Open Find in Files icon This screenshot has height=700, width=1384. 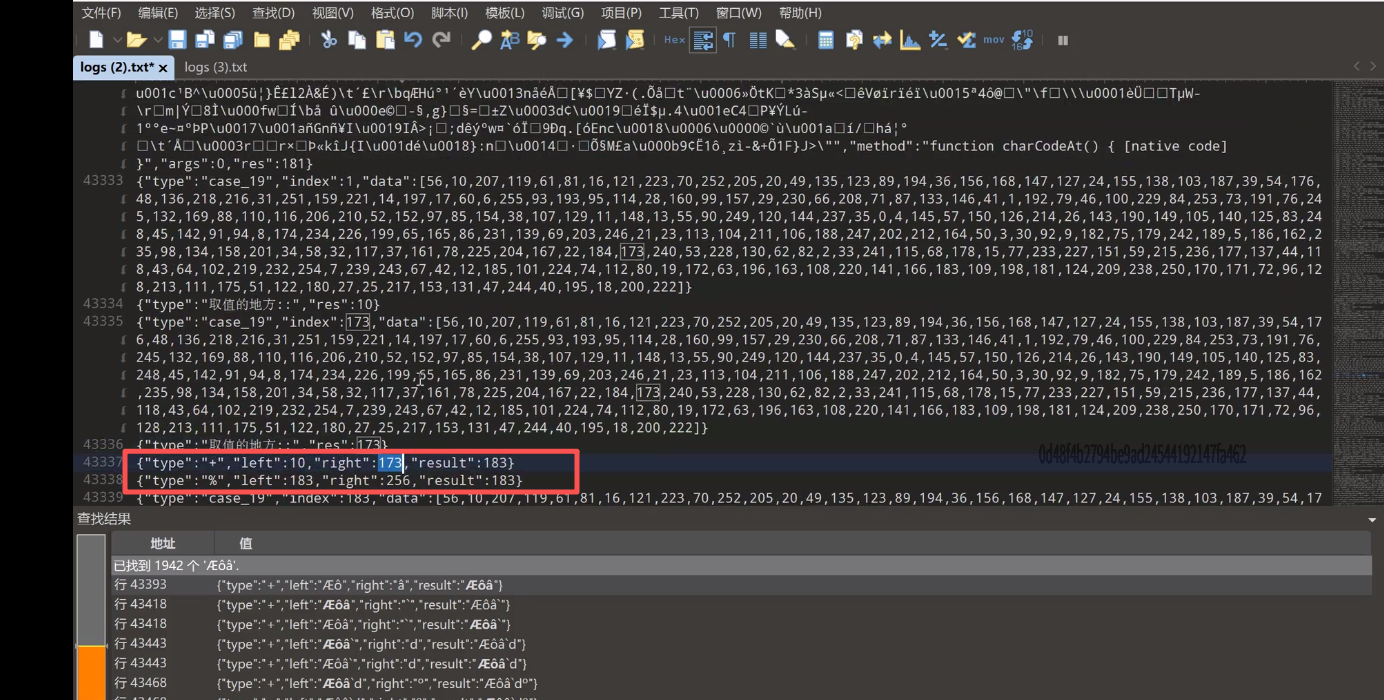pyautogui.click(x=537, y=40)
